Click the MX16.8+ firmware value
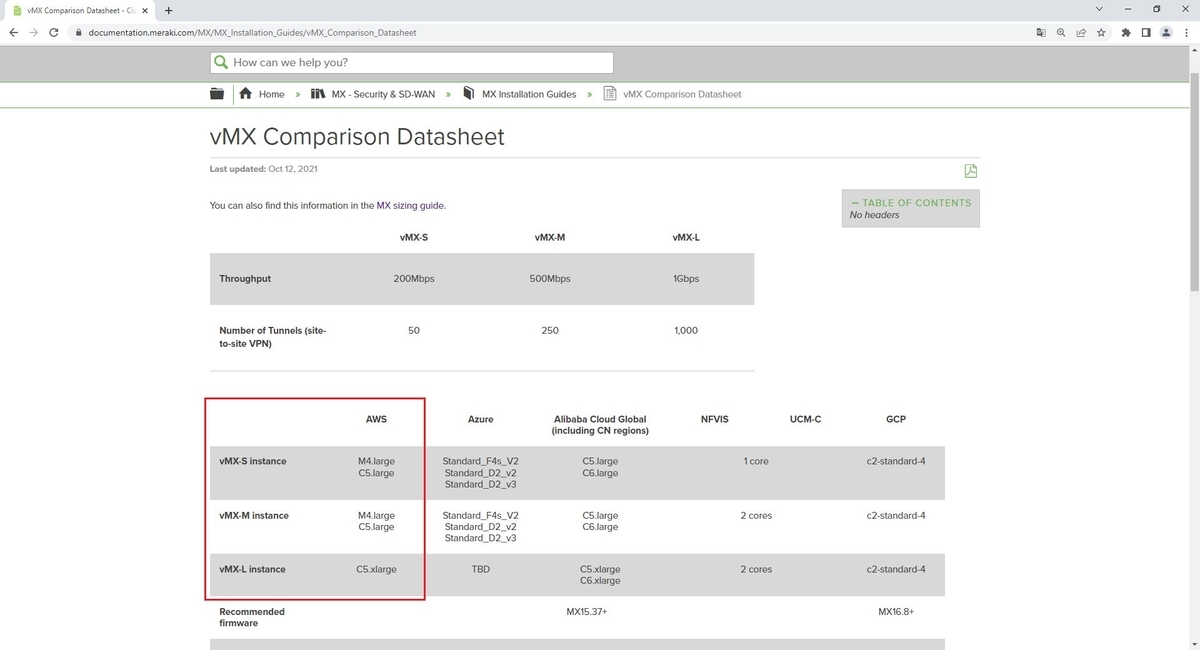 [896, 612]
